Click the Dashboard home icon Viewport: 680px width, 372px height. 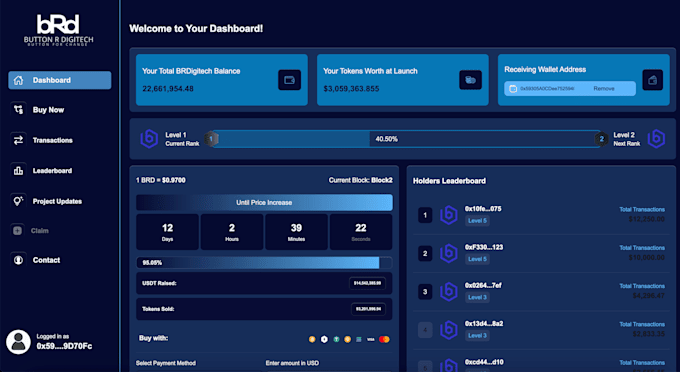tap(18, 80)
